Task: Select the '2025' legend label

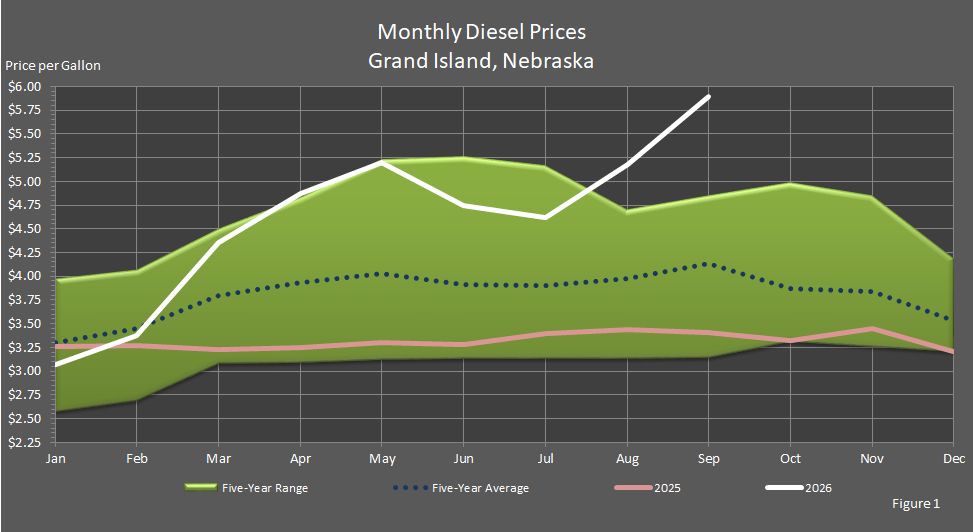Action: coord(667,488)
